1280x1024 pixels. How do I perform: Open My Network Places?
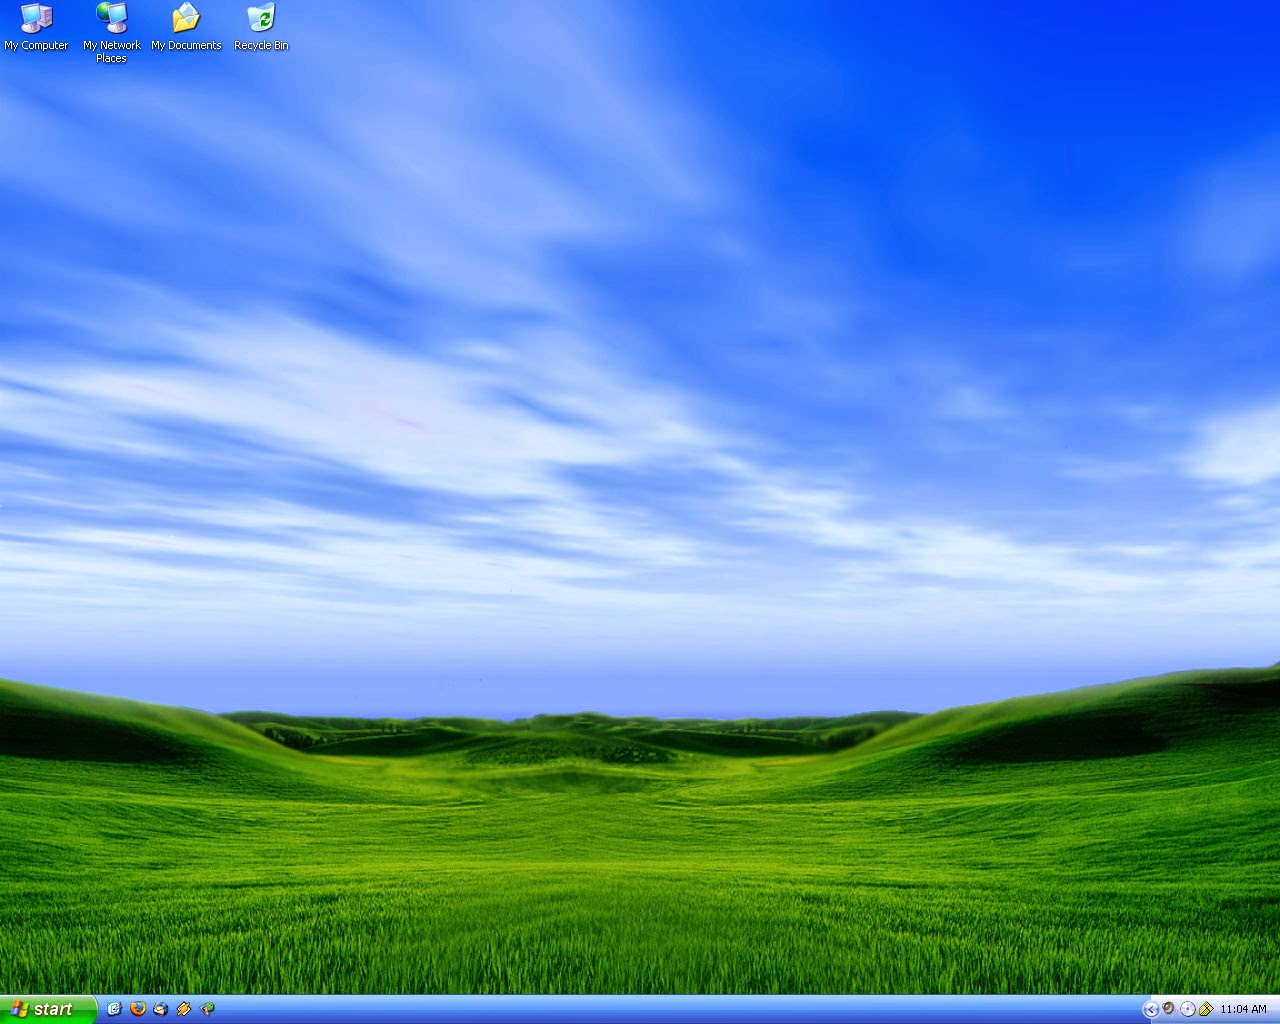[110, 20]
